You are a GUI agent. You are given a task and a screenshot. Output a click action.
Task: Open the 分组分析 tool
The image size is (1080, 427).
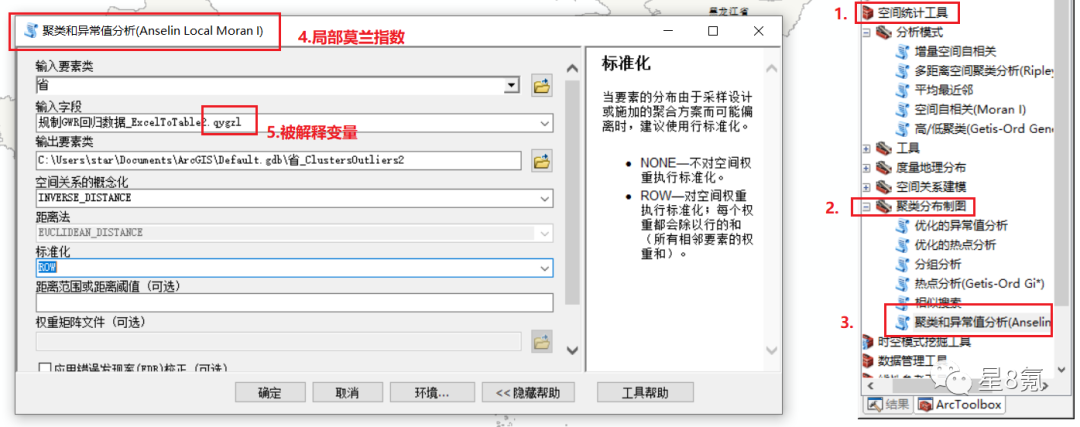click(x=938, y=264)
